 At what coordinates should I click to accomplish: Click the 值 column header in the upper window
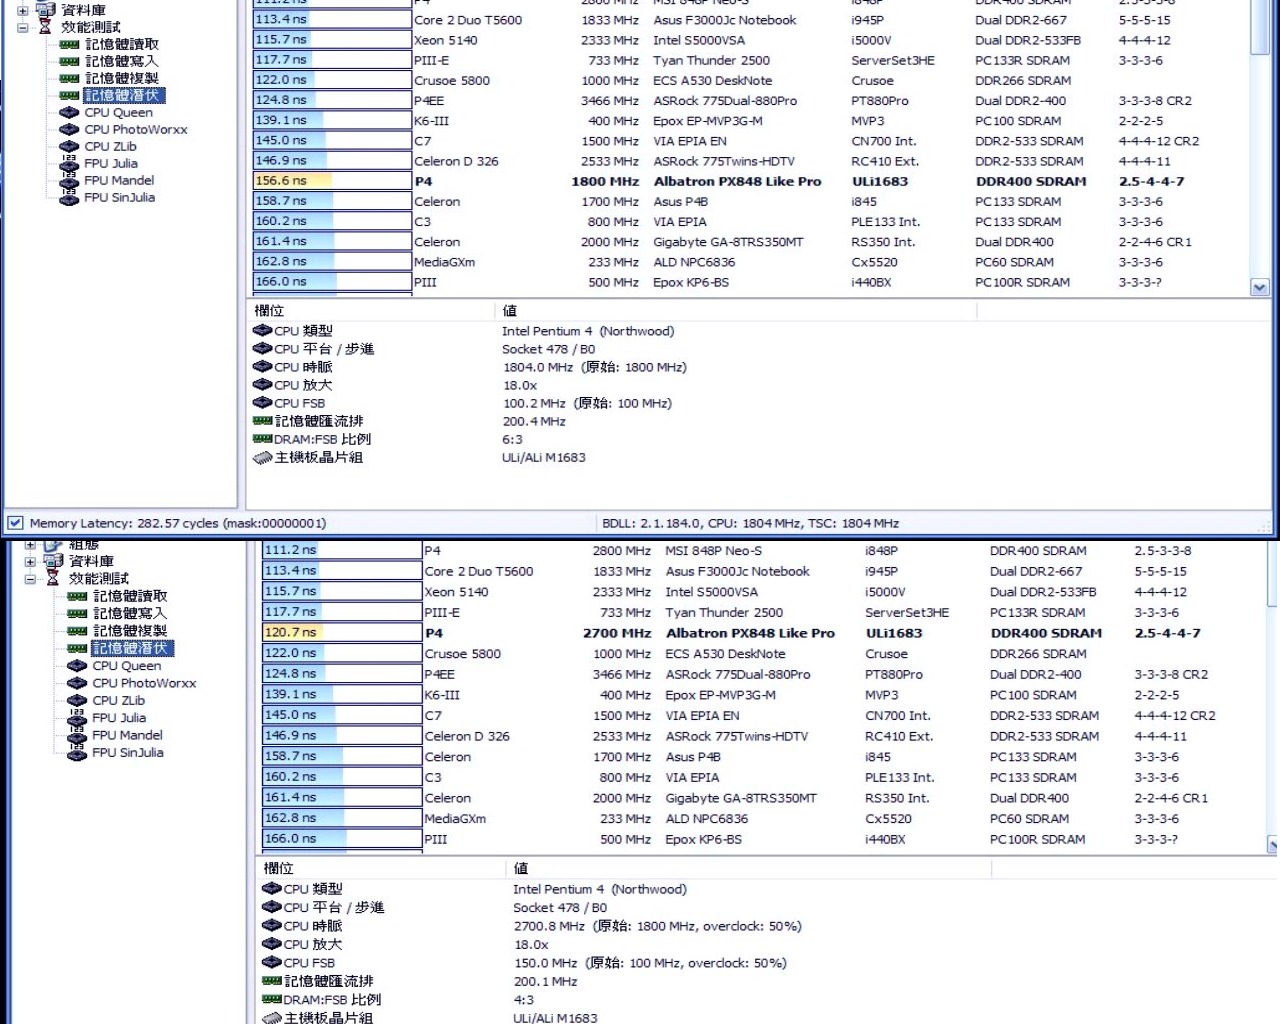tap(735, 311)
